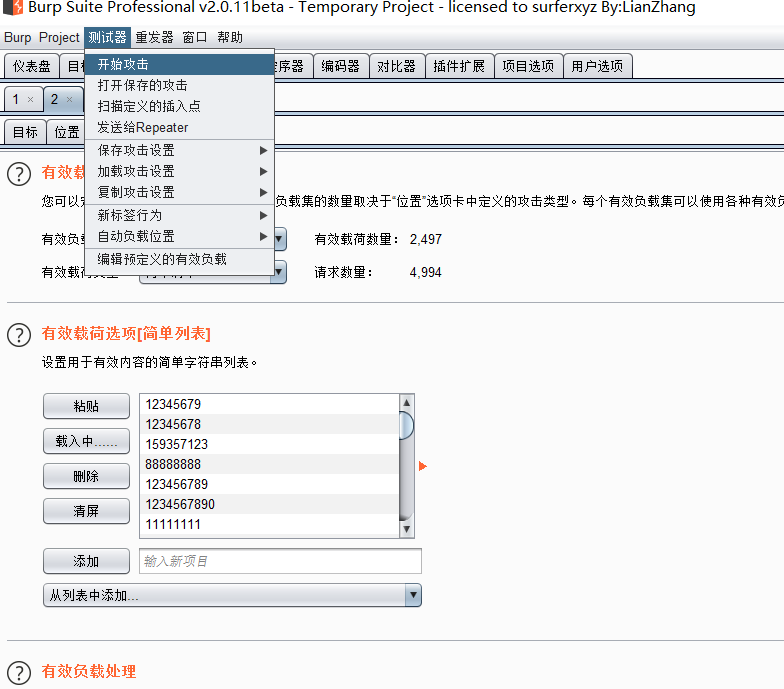Open the payload type dropdown arrow
784x689 pixels.
[280, 272]
